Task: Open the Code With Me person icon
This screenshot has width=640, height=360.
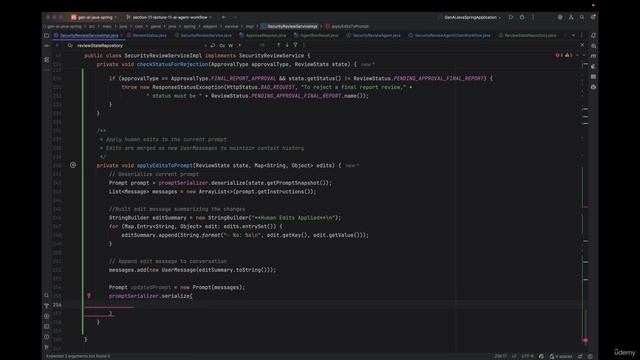Action: pos(571,17)
